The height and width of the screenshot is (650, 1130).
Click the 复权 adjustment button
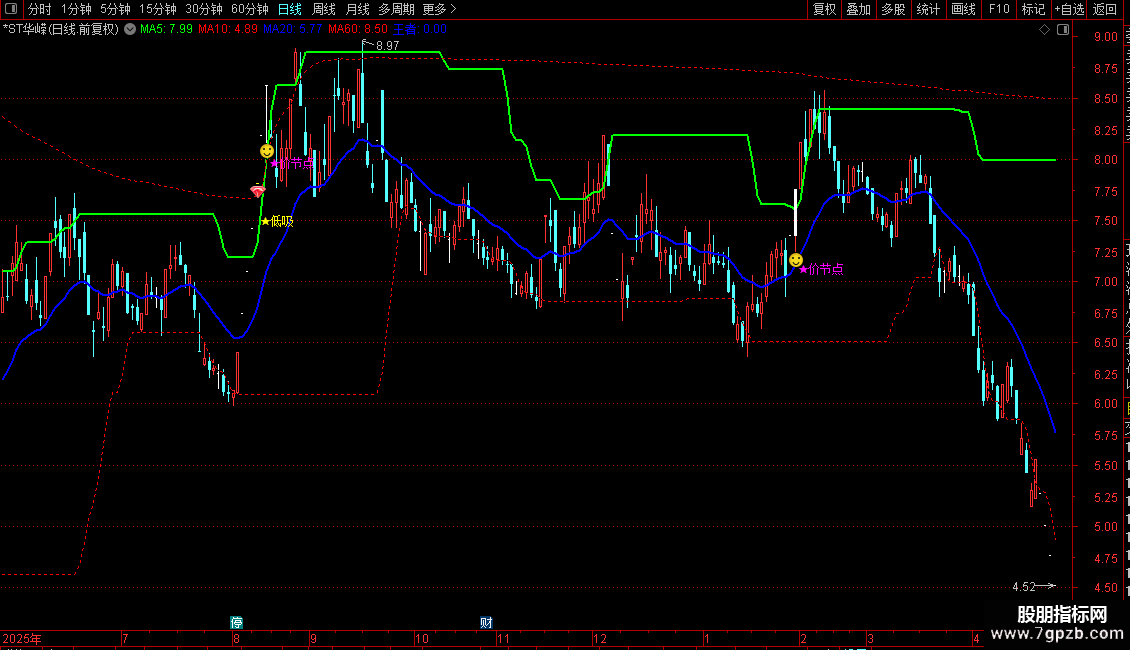(x=824, y=9)
